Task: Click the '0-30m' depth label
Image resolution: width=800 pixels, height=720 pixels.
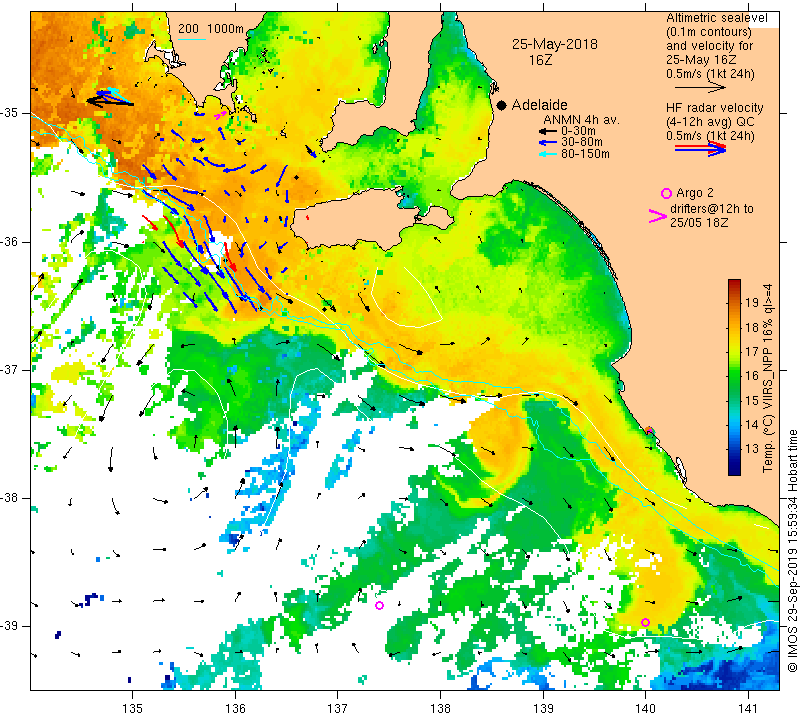Action: [578, 131]
